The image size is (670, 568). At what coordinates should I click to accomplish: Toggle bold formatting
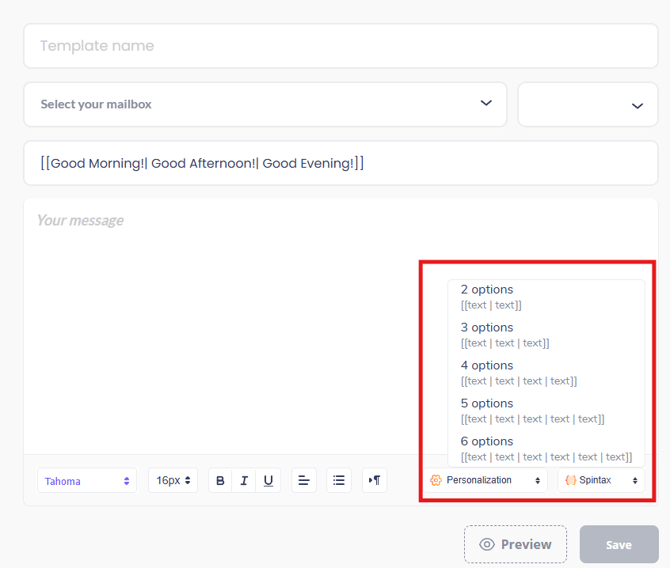pyautogui.click(x=220, y=481)
